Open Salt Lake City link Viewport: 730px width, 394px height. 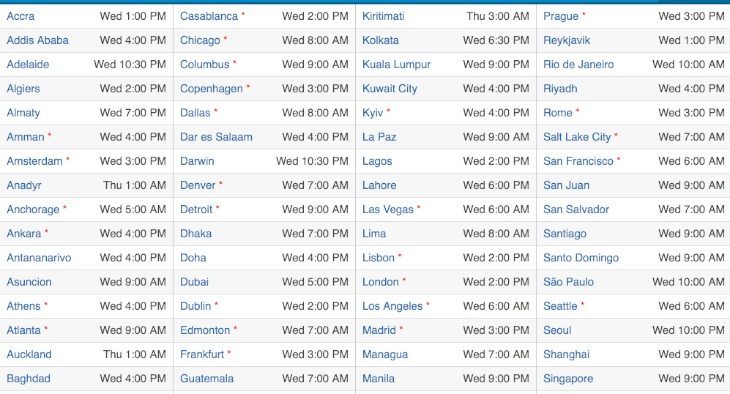coord(577,137)
